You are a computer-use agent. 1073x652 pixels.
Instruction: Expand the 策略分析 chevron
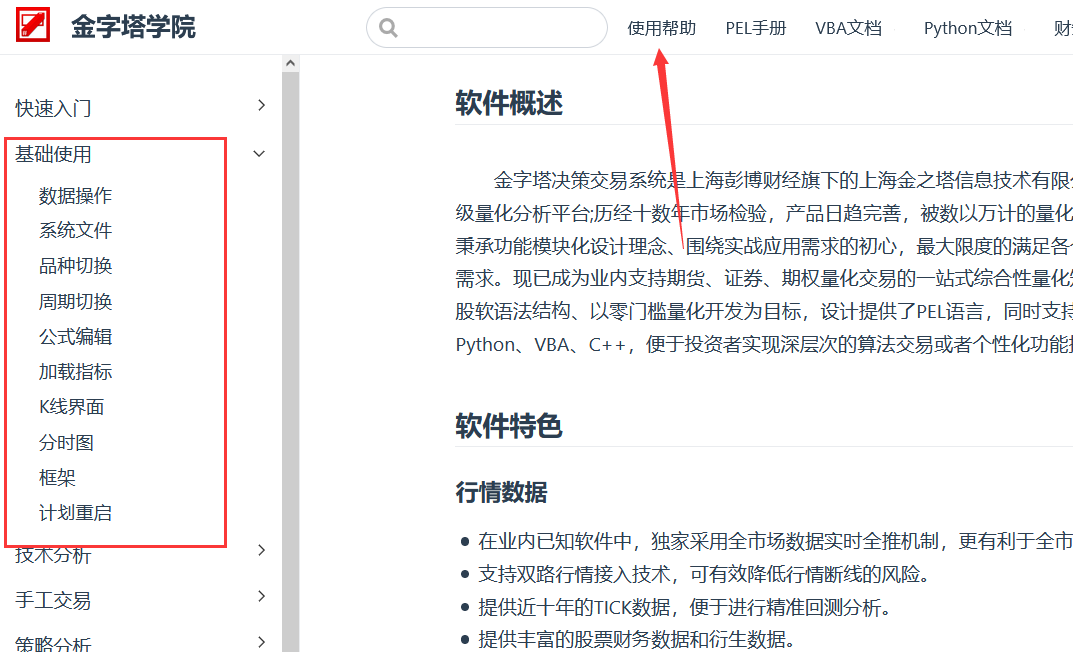(261, 642)
